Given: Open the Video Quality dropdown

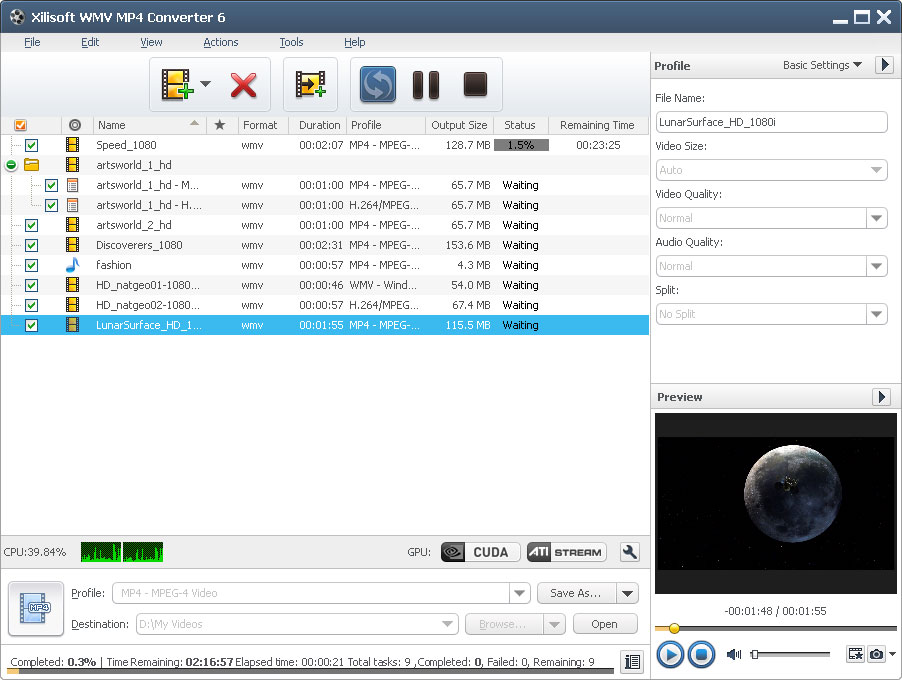Looking at the screenshot, I should 876,218.
